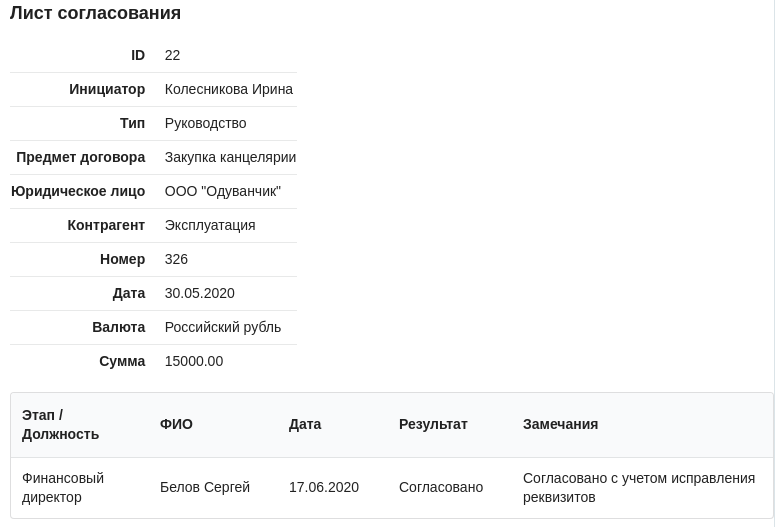
Task: Click the "ФИО" column header
Action: point(176,424)
